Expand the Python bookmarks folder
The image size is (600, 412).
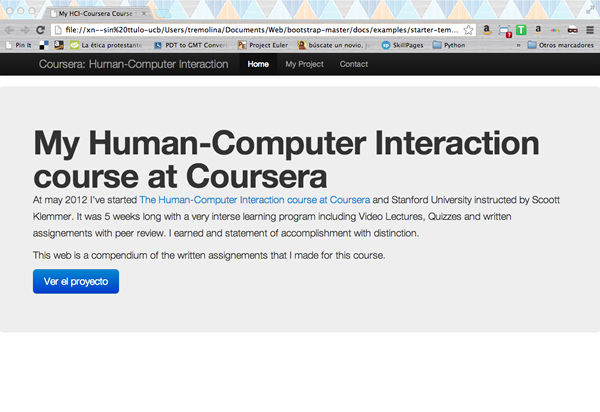[x=449, y=45]
